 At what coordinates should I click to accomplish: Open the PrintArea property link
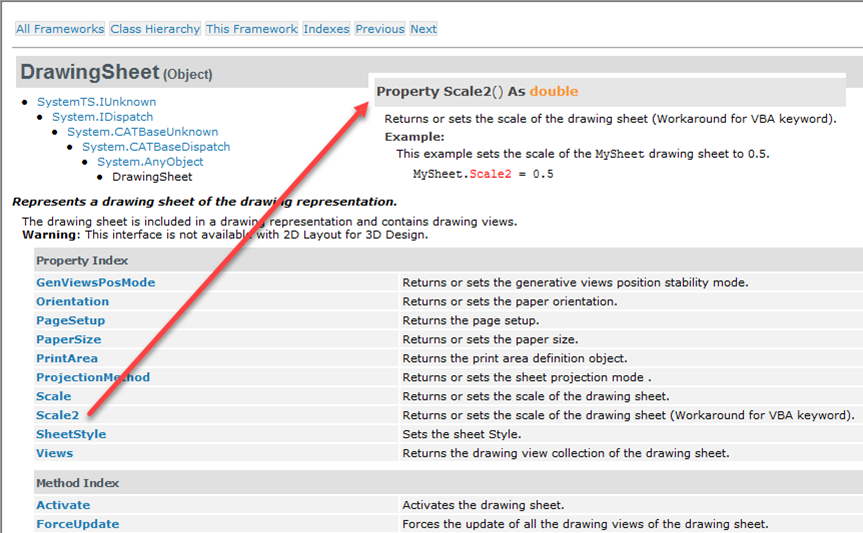pyautogui.click(x=67, y=358)
